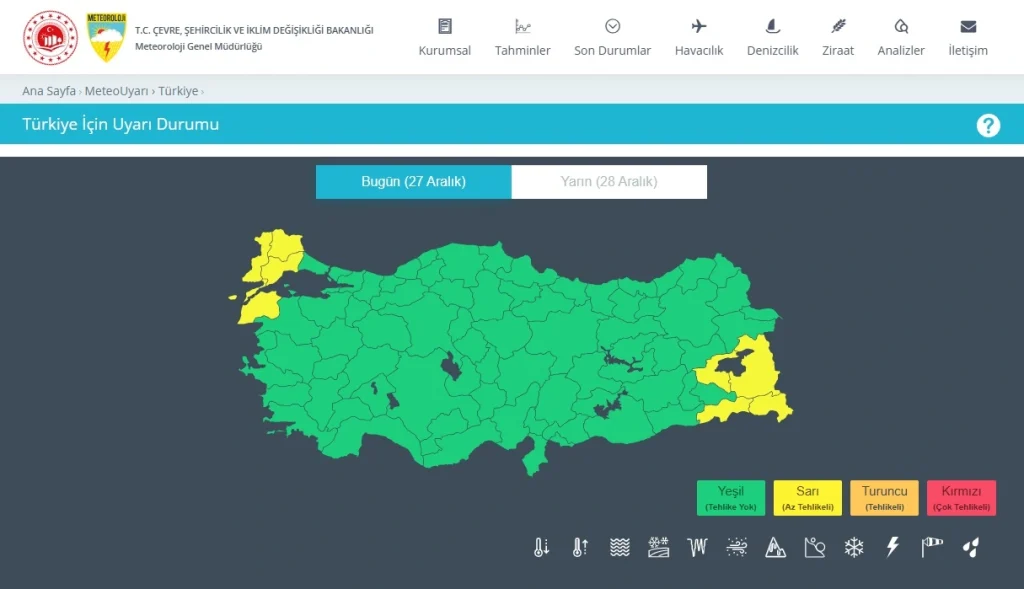Image resolution: width=1024 pixels, height=589 pixels.
Task: Filter by wavy fog lines icon
Action: (x=619, y=547)
